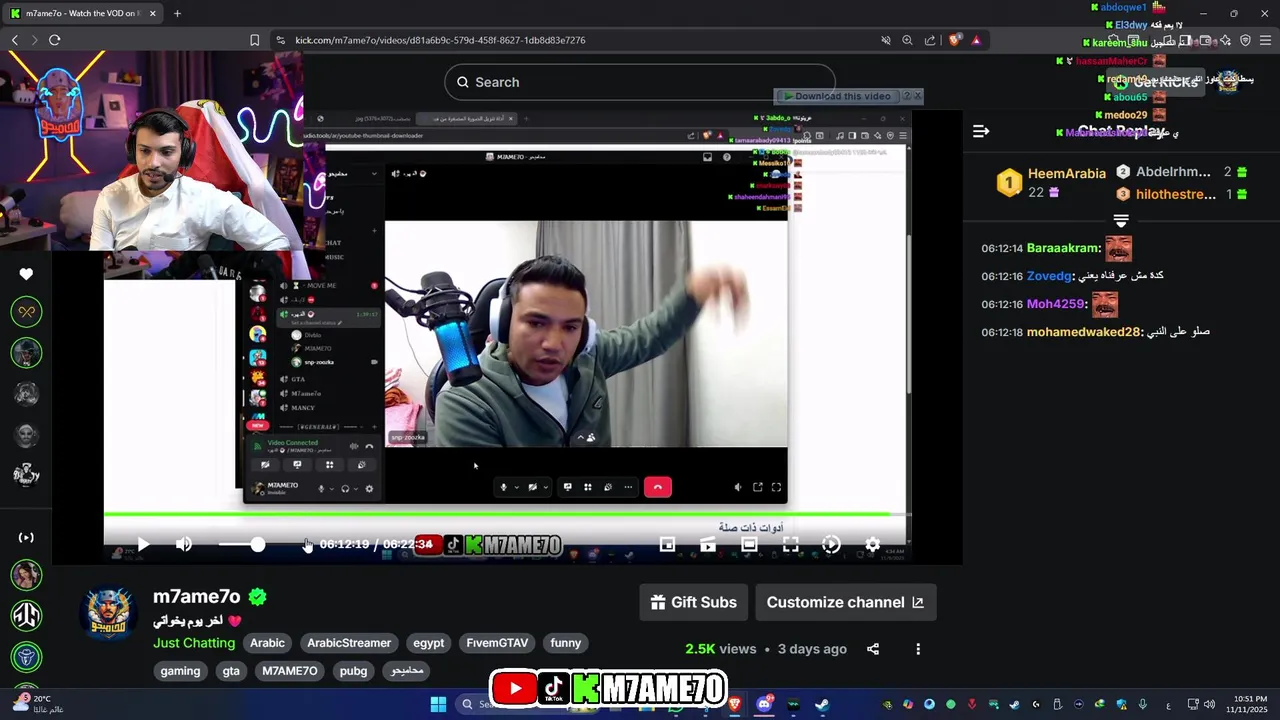Open a new browser tab
The height and width of the screenshot is (720, 1280).
pos(177,13)
